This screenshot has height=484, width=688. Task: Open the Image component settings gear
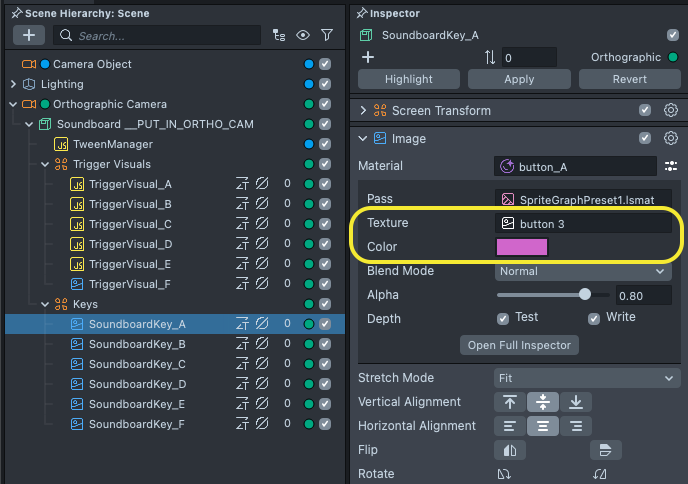tap(671, 139)
